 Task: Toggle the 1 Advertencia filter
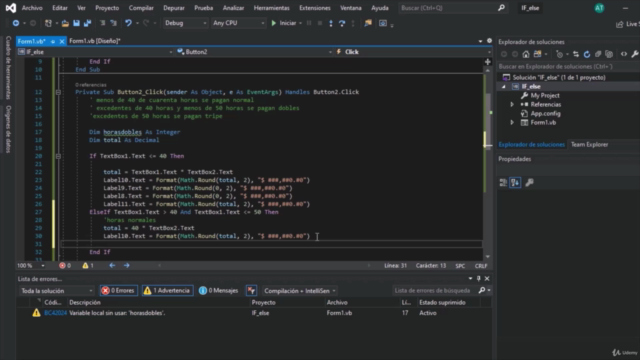pyautogui.click(x=167, y=291)
